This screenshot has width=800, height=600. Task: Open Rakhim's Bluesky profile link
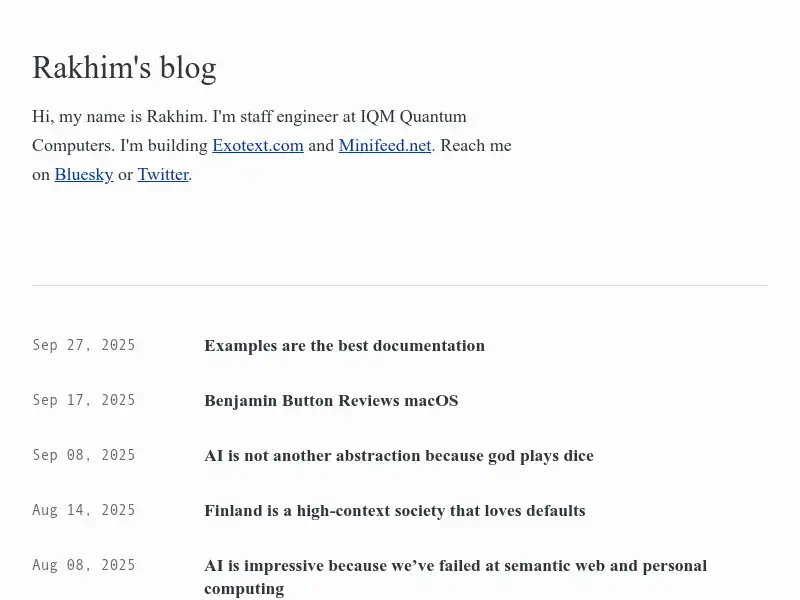coord(83,174)
